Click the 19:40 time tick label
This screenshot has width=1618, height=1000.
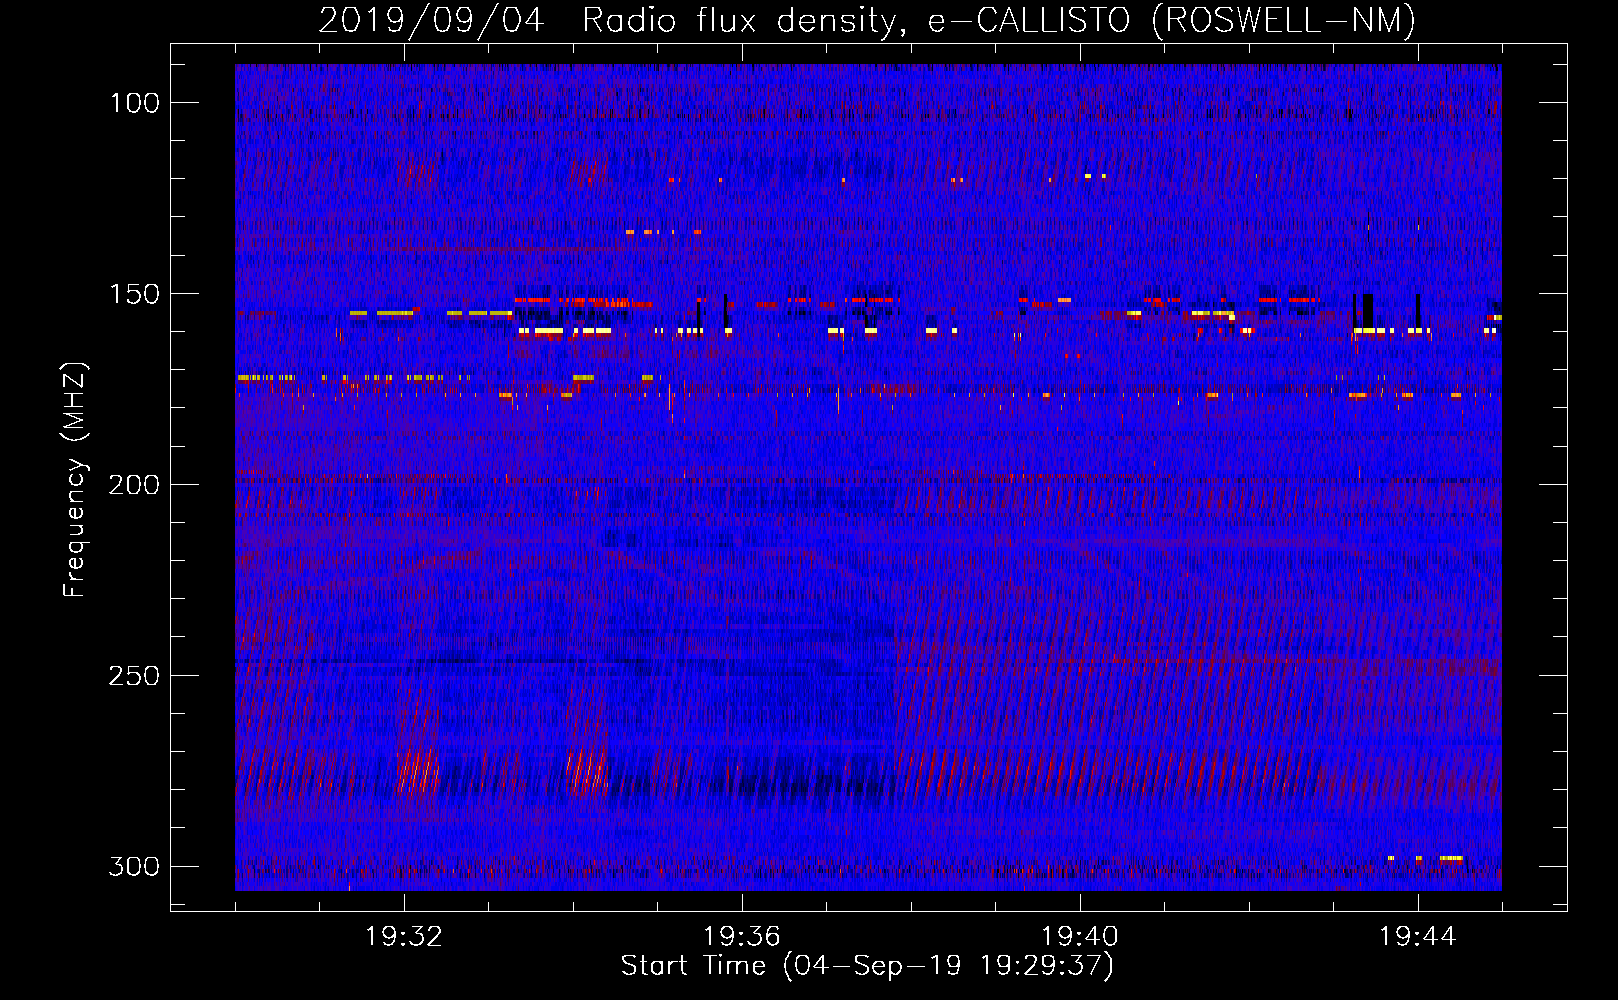1080,937
